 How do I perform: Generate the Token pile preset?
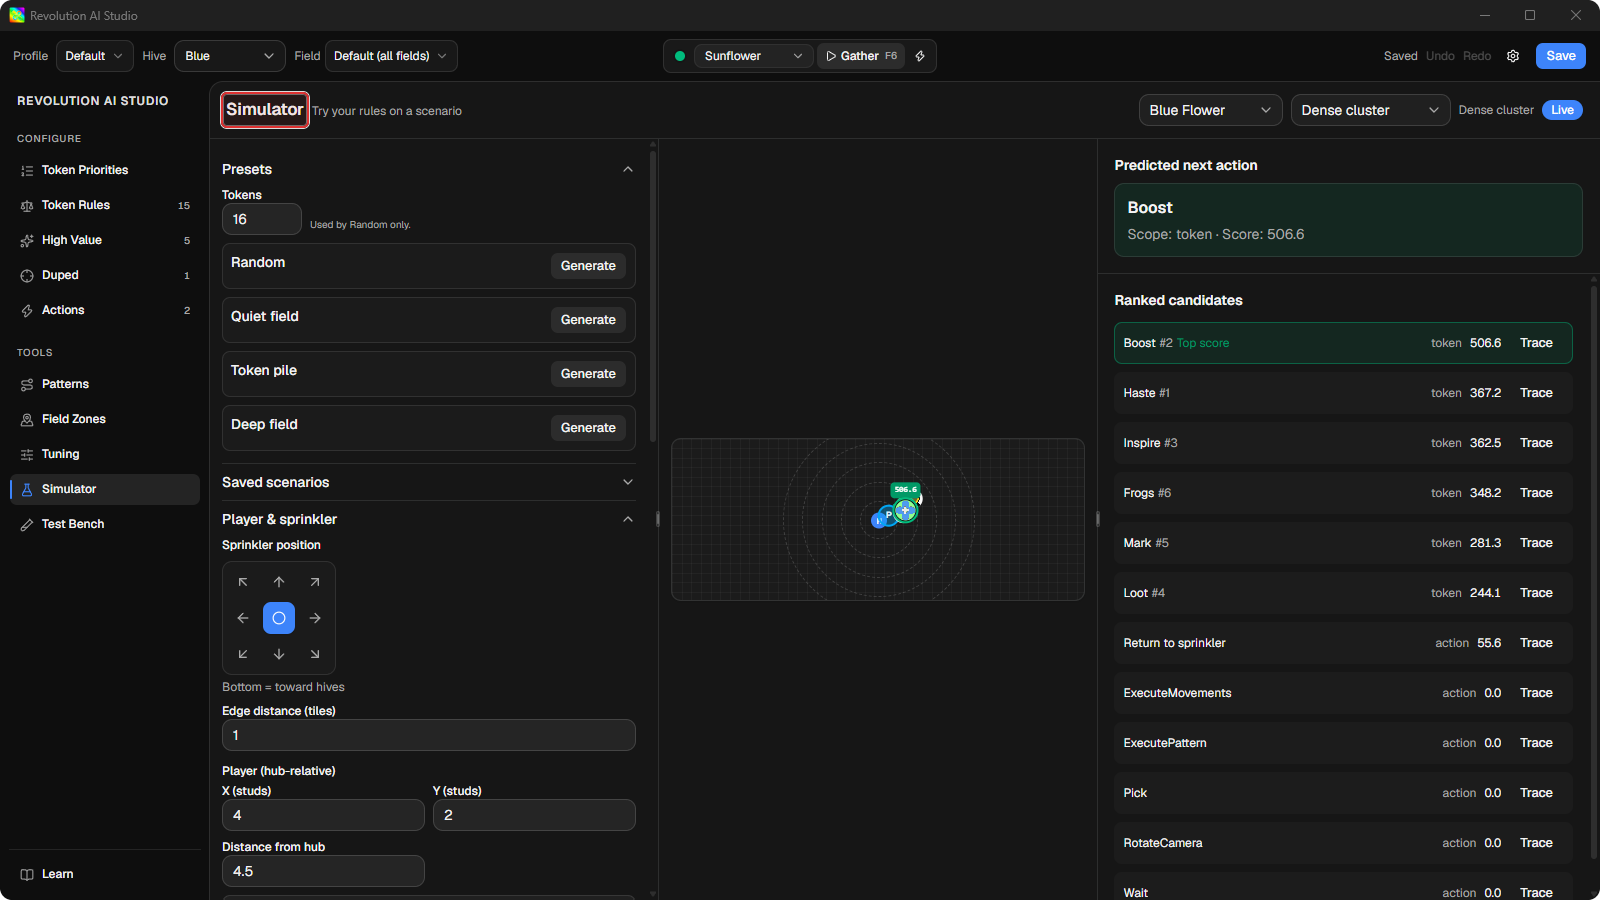(588, 374)
